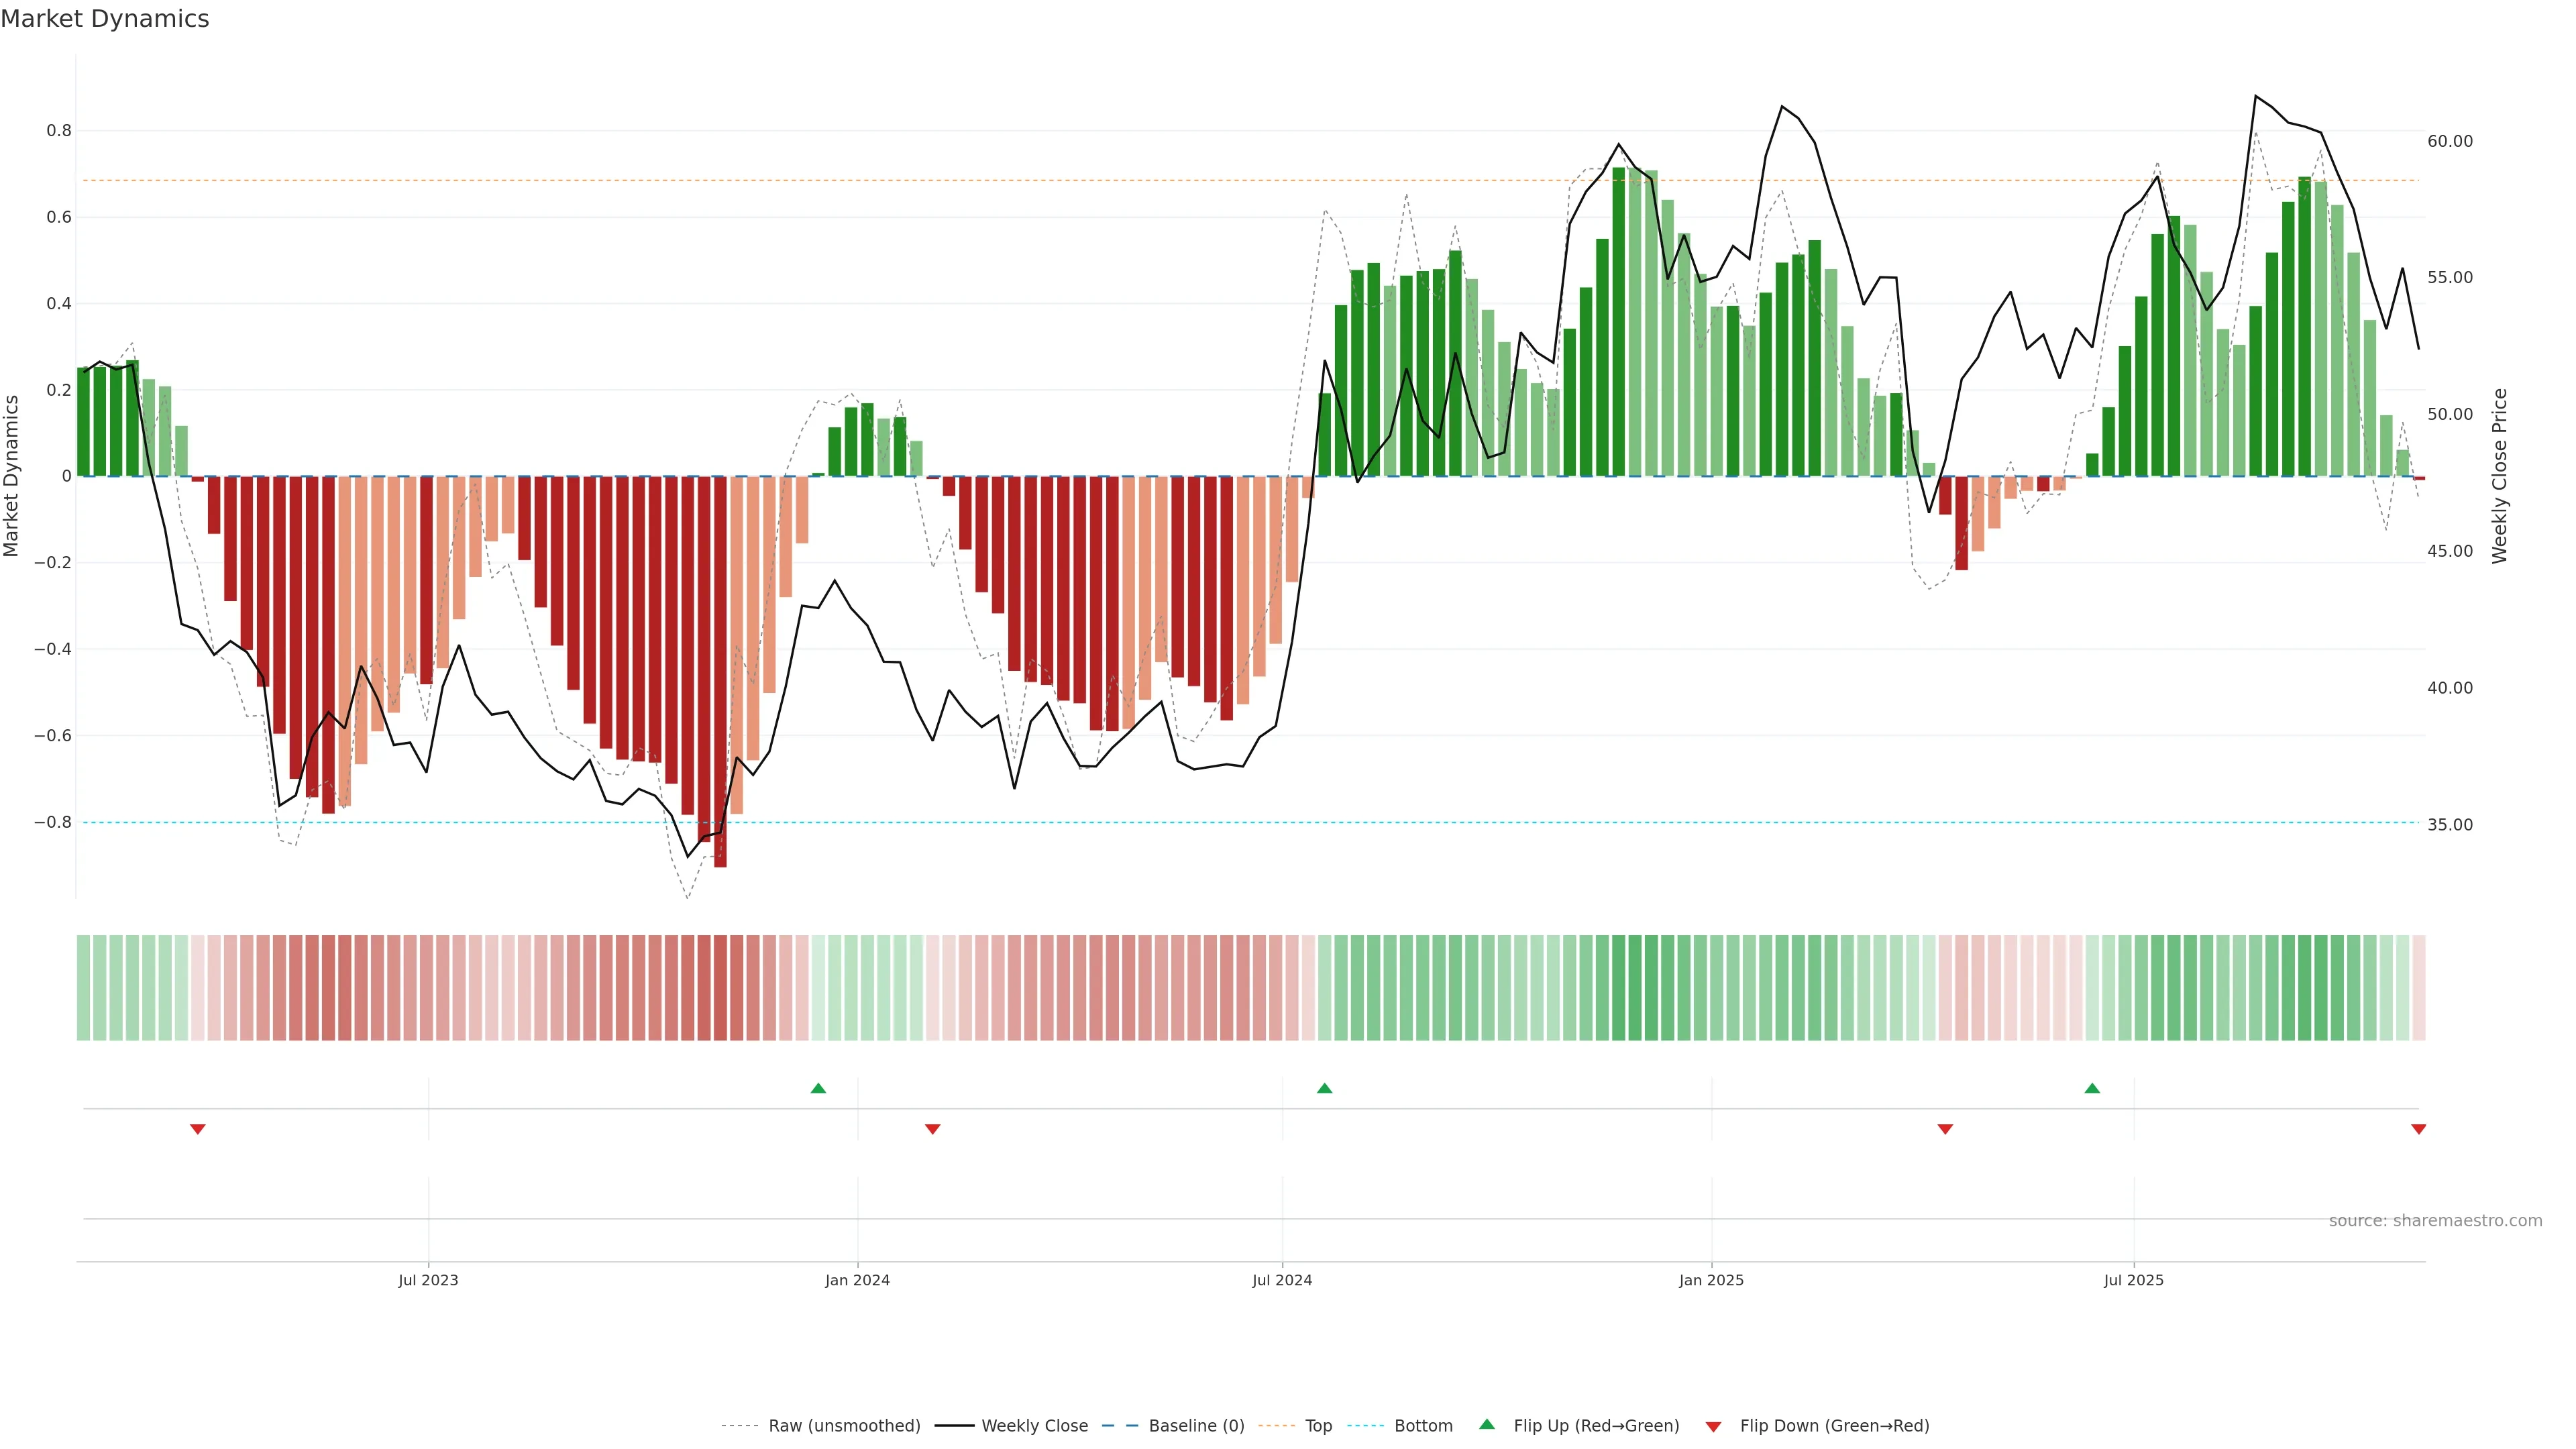Viewport: 2576px width, 1449px height.
Task: Click green flip-up marker before Jul 2025
Action: click(x=2092, y=1088)
